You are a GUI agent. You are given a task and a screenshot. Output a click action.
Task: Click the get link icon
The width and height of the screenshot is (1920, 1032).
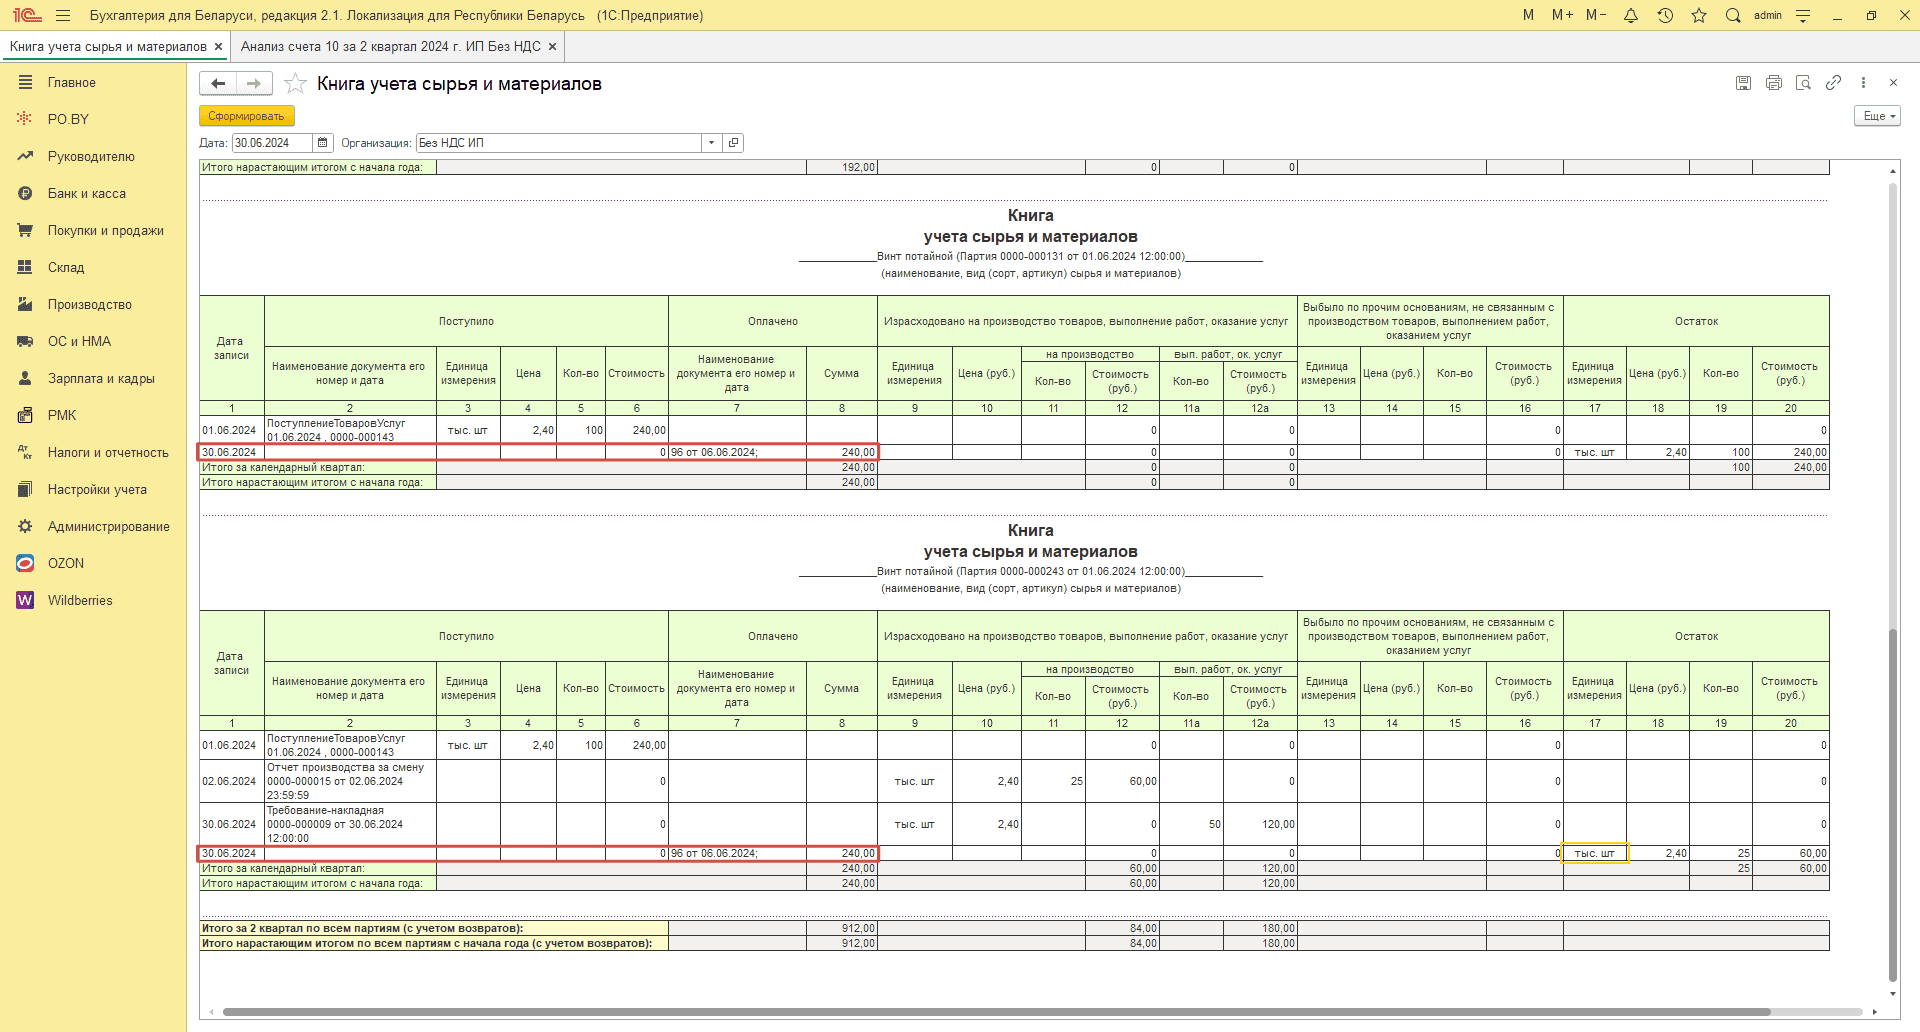click(1833, 83)
